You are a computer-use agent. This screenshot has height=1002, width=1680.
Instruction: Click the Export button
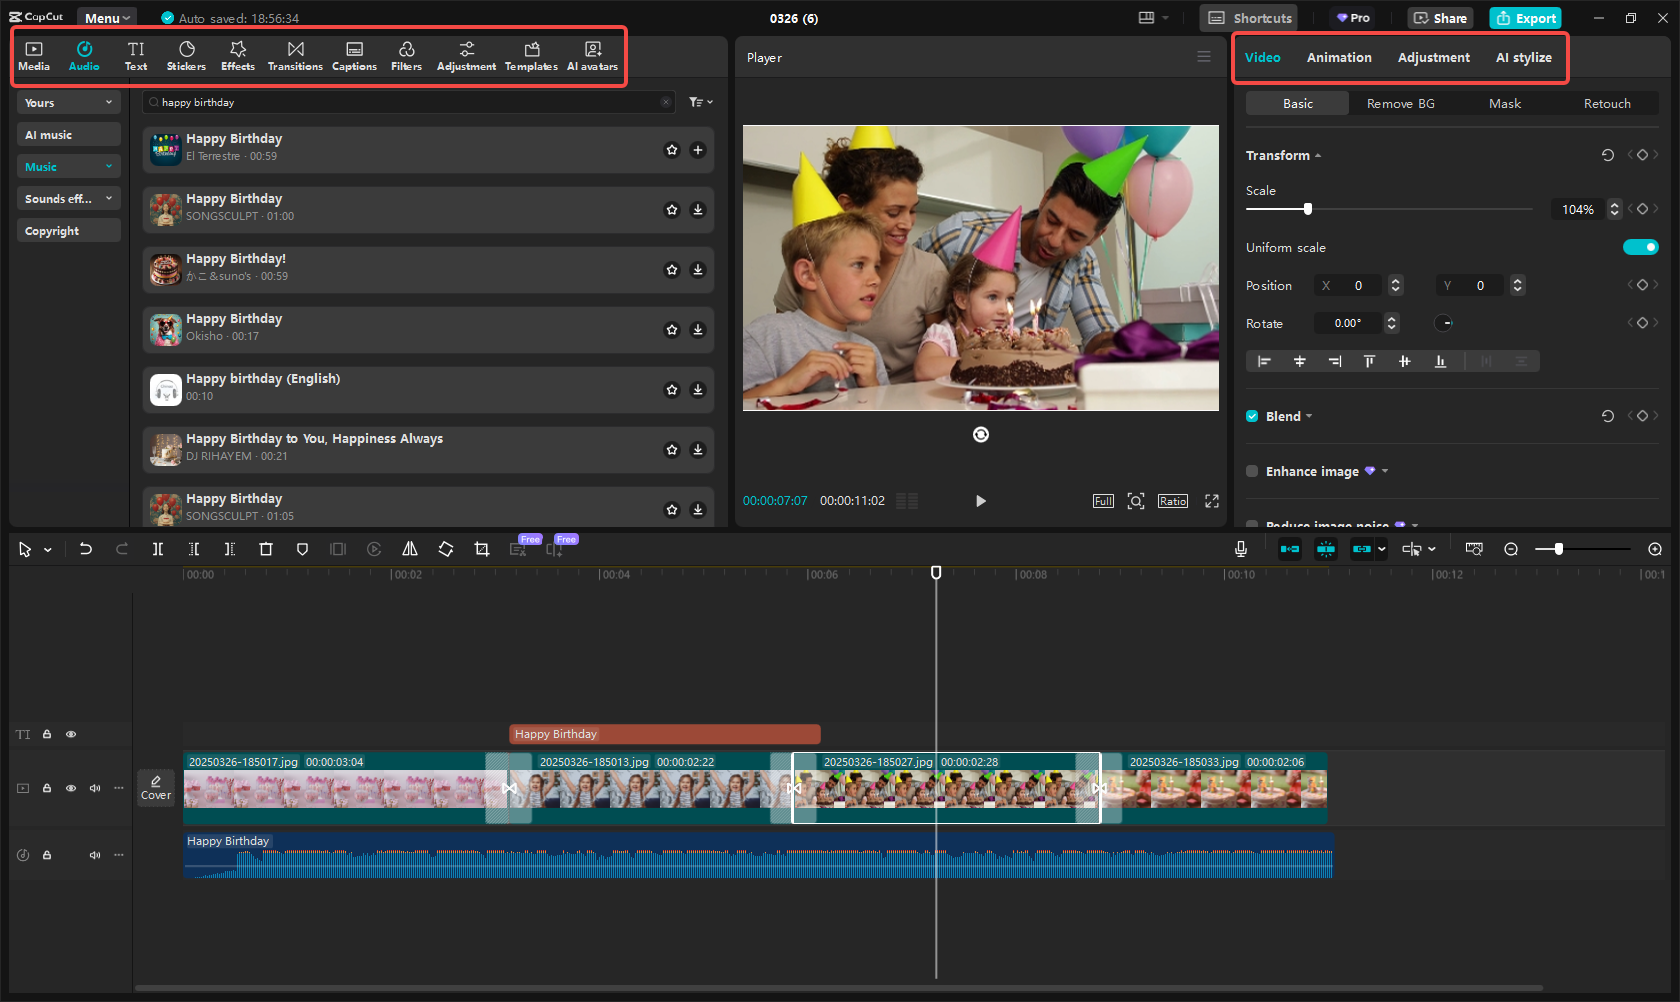pyautogui.click(x=1525, y=18)
